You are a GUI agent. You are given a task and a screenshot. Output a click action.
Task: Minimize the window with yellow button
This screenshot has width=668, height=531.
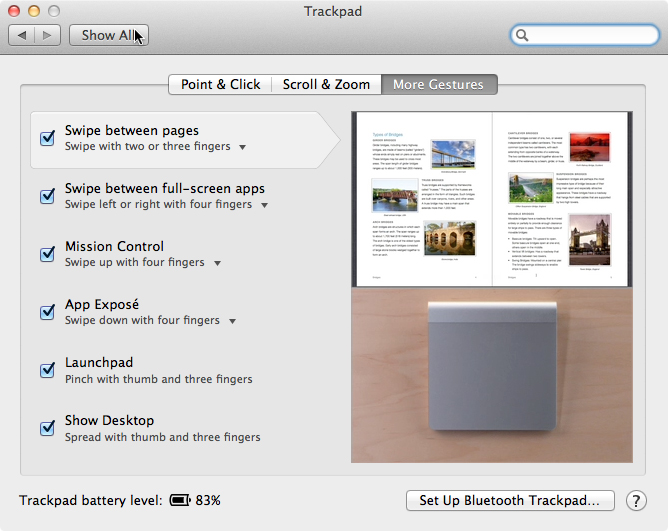pos(34,11)
